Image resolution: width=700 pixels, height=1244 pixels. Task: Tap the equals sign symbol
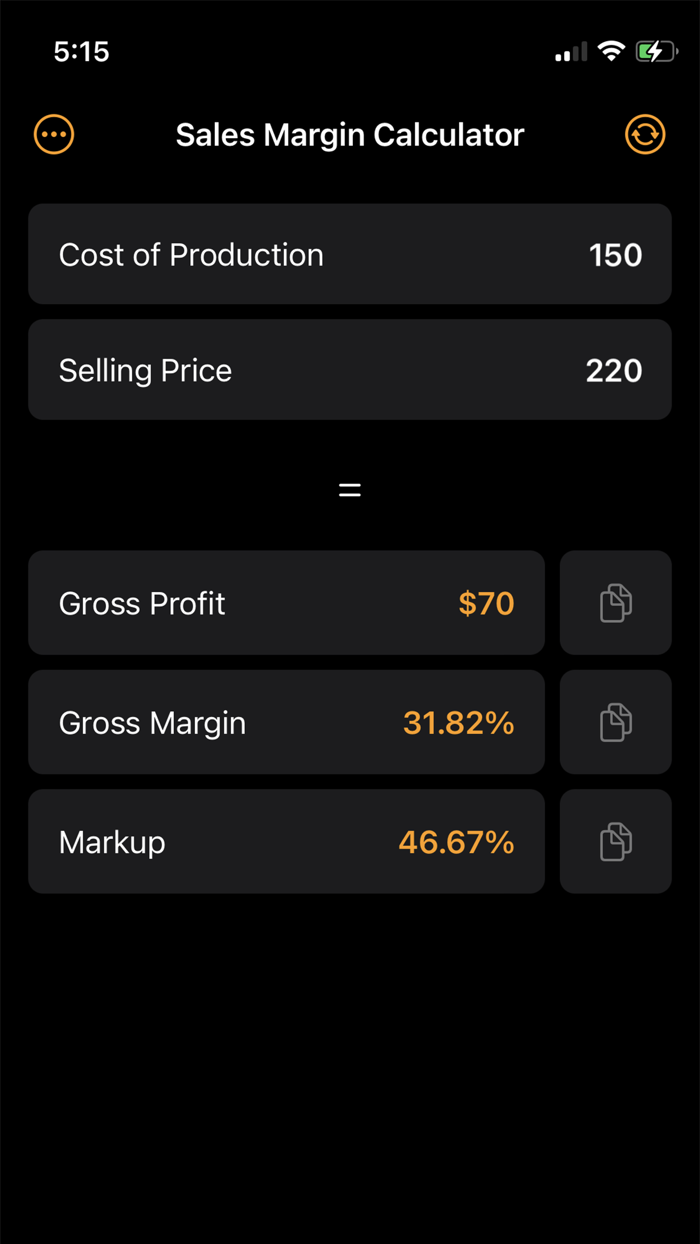(349, 489)
